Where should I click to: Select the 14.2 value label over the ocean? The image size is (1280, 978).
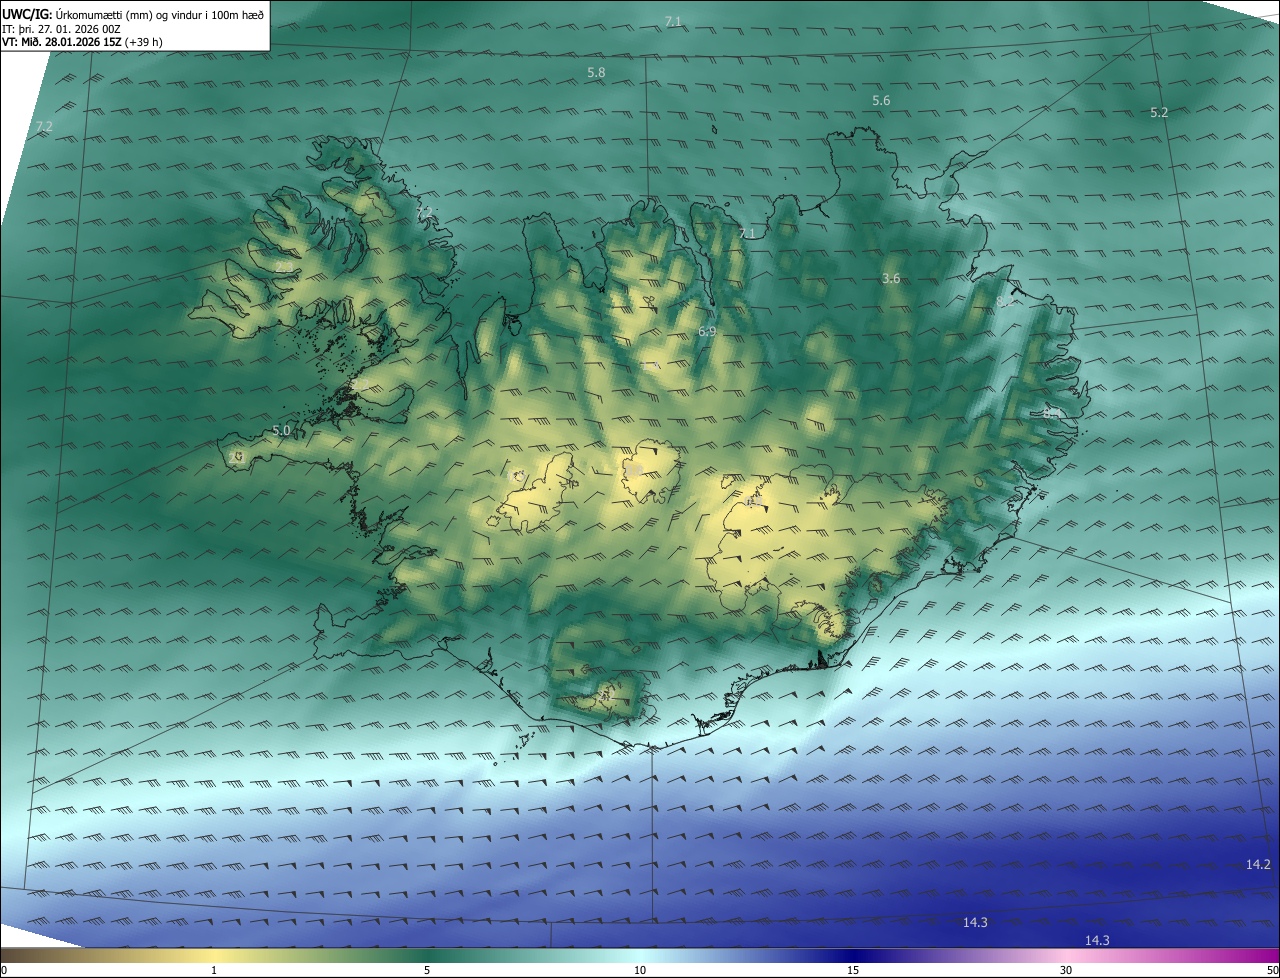pos(1258,865)
